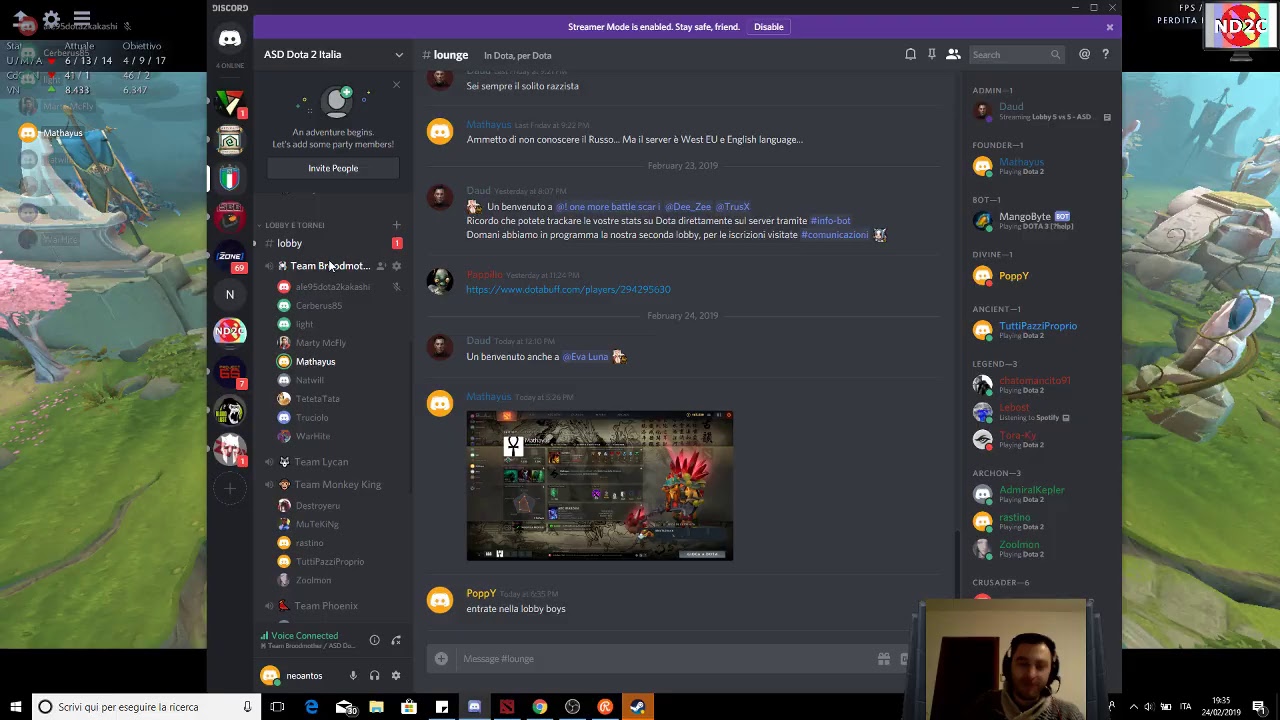Upload a file with the plus icon
This screenshot has width=1280, height=720.
point(441,659)
